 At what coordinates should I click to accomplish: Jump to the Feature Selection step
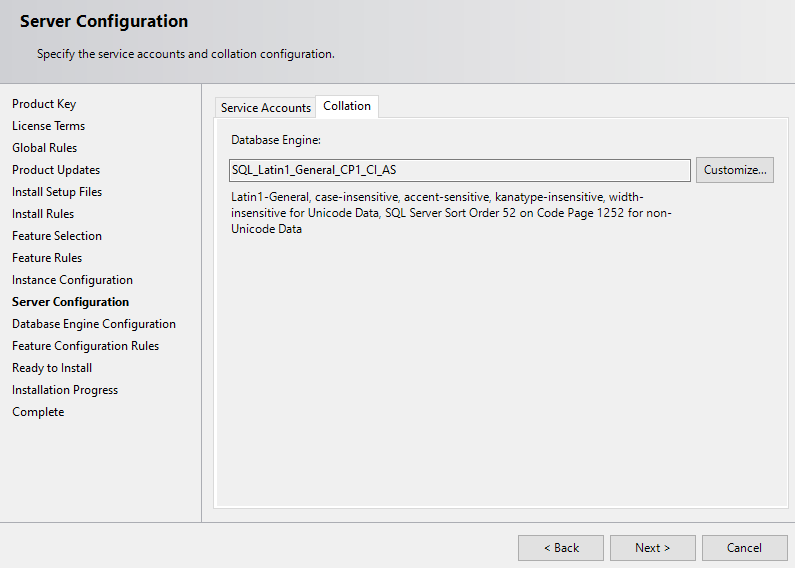point(57,236)
